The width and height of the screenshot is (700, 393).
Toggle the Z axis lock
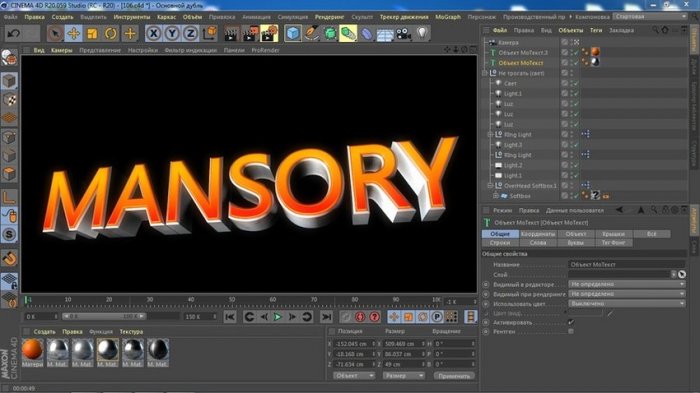[191, 33]
